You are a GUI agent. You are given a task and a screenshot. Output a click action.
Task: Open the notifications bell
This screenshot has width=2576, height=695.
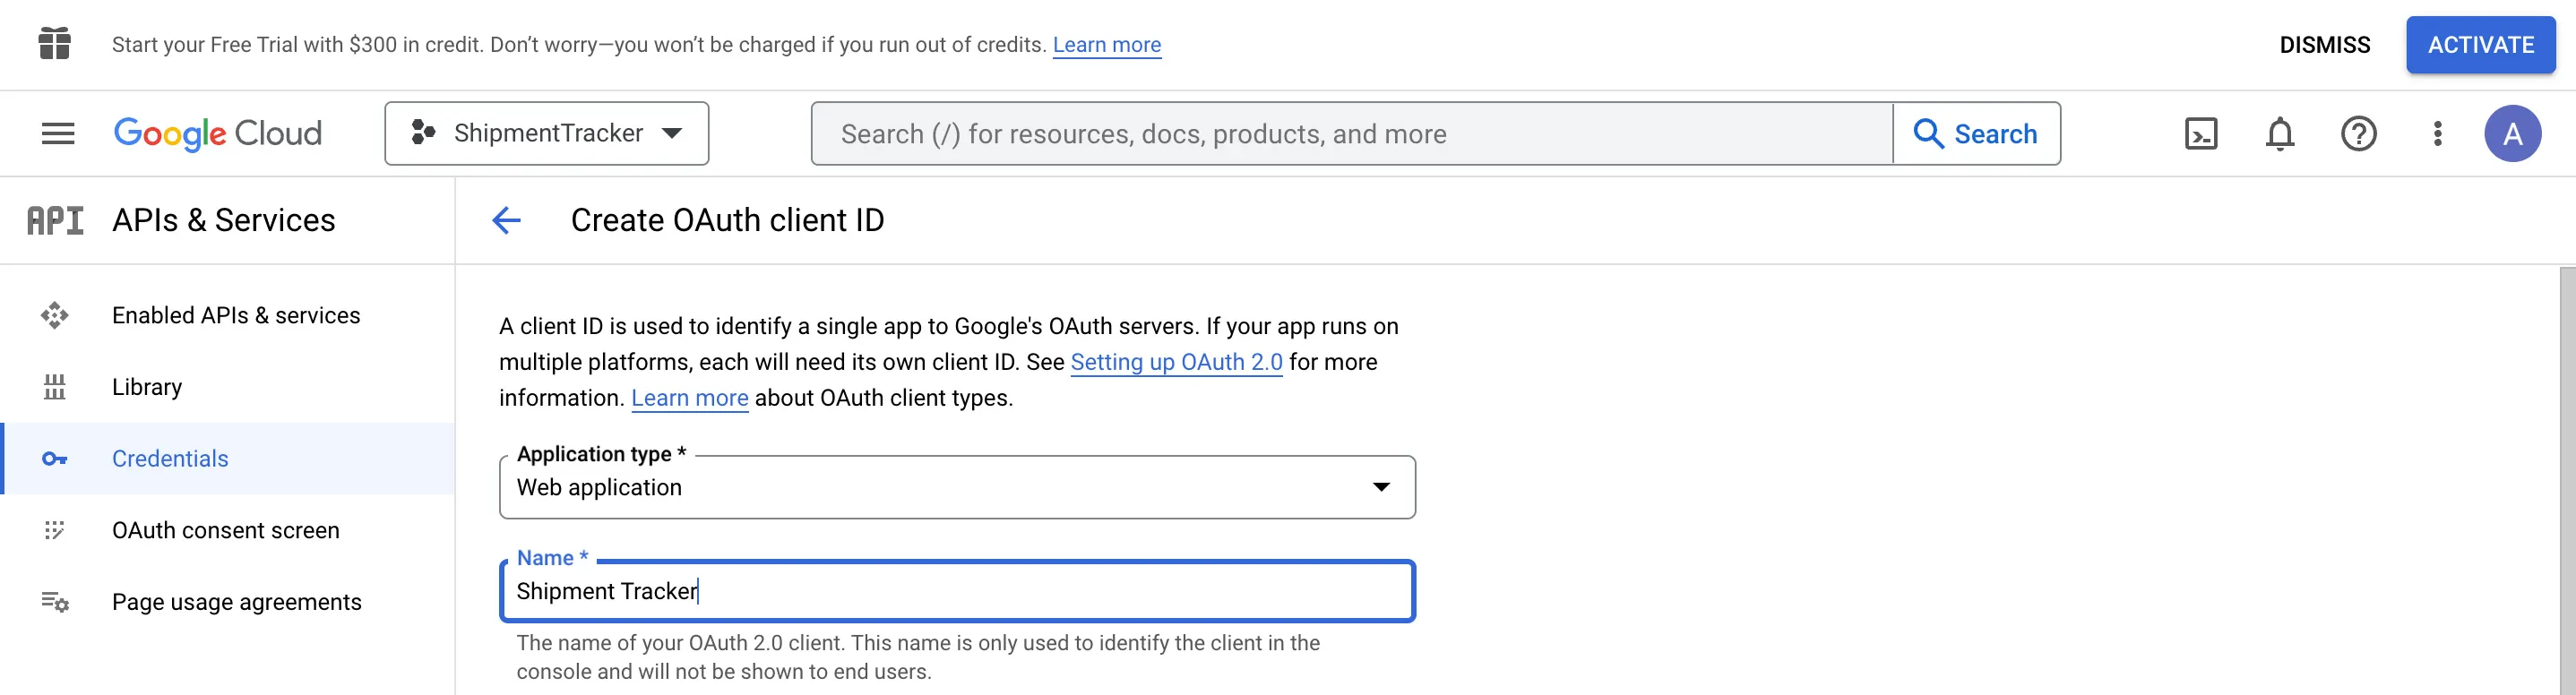click(2279, 133)
